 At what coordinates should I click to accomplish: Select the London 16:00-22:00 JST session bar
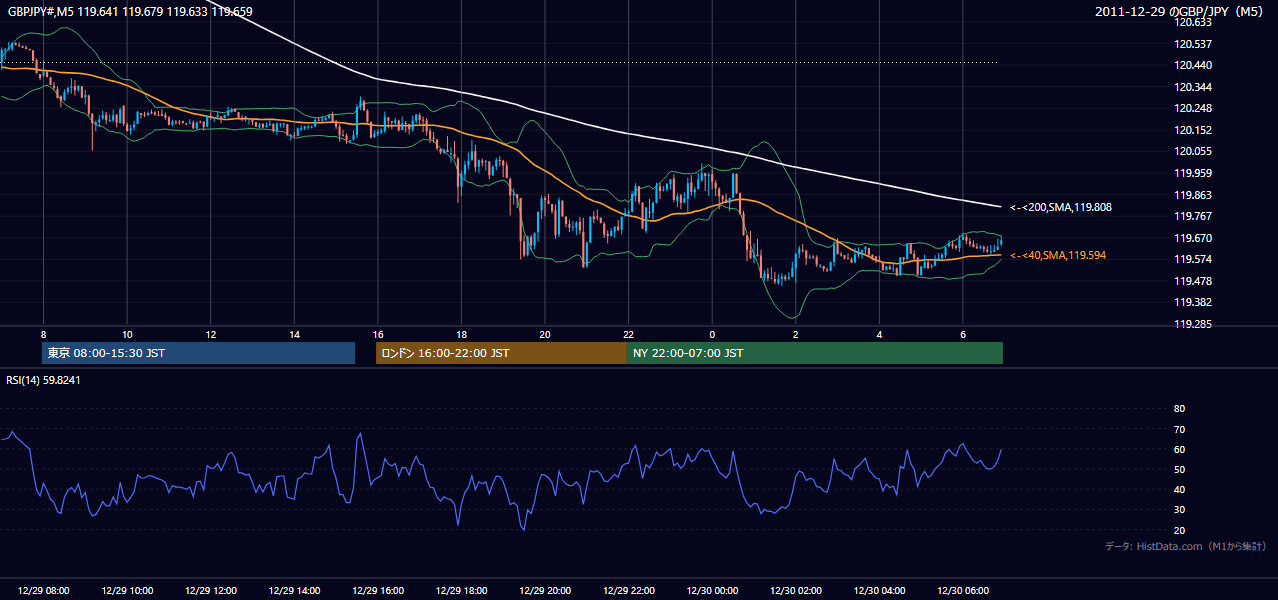[x=501, y=353]
